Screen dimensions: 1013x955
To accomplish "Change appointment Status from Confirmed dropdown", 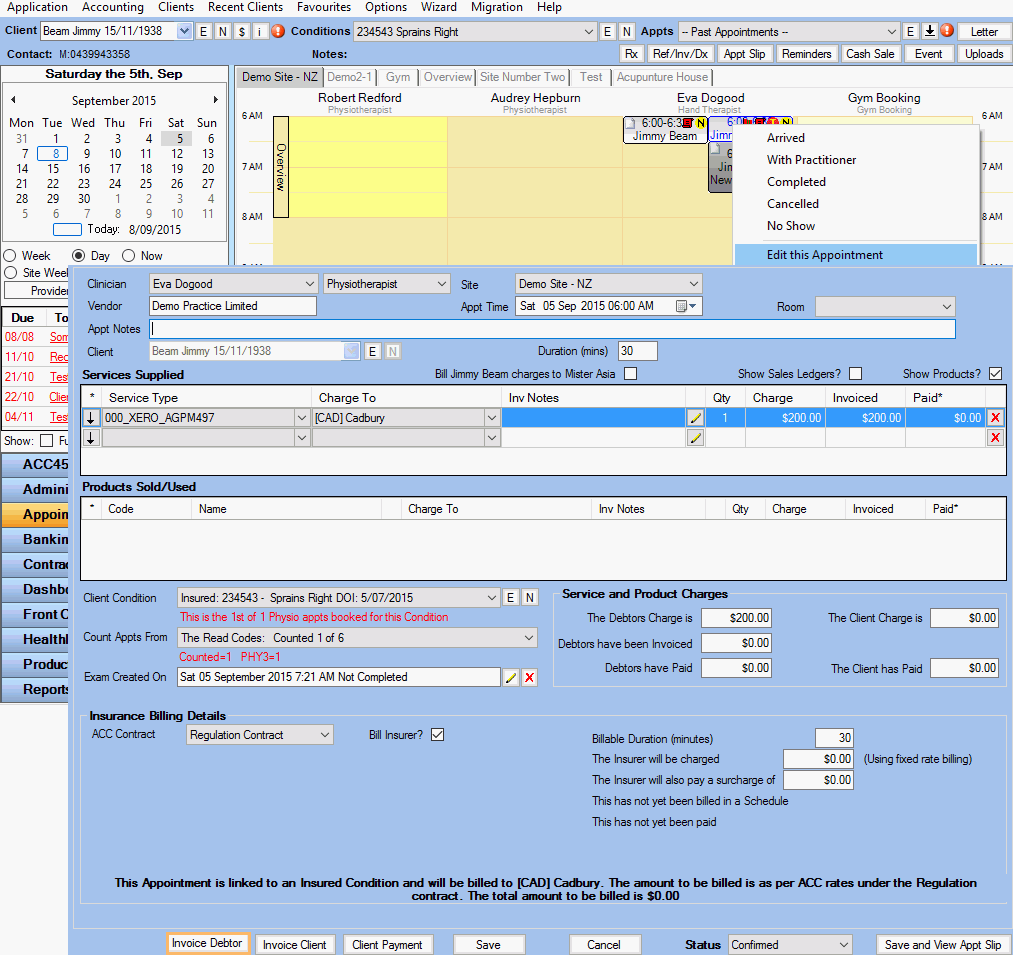I will click(x=789, y=944).
